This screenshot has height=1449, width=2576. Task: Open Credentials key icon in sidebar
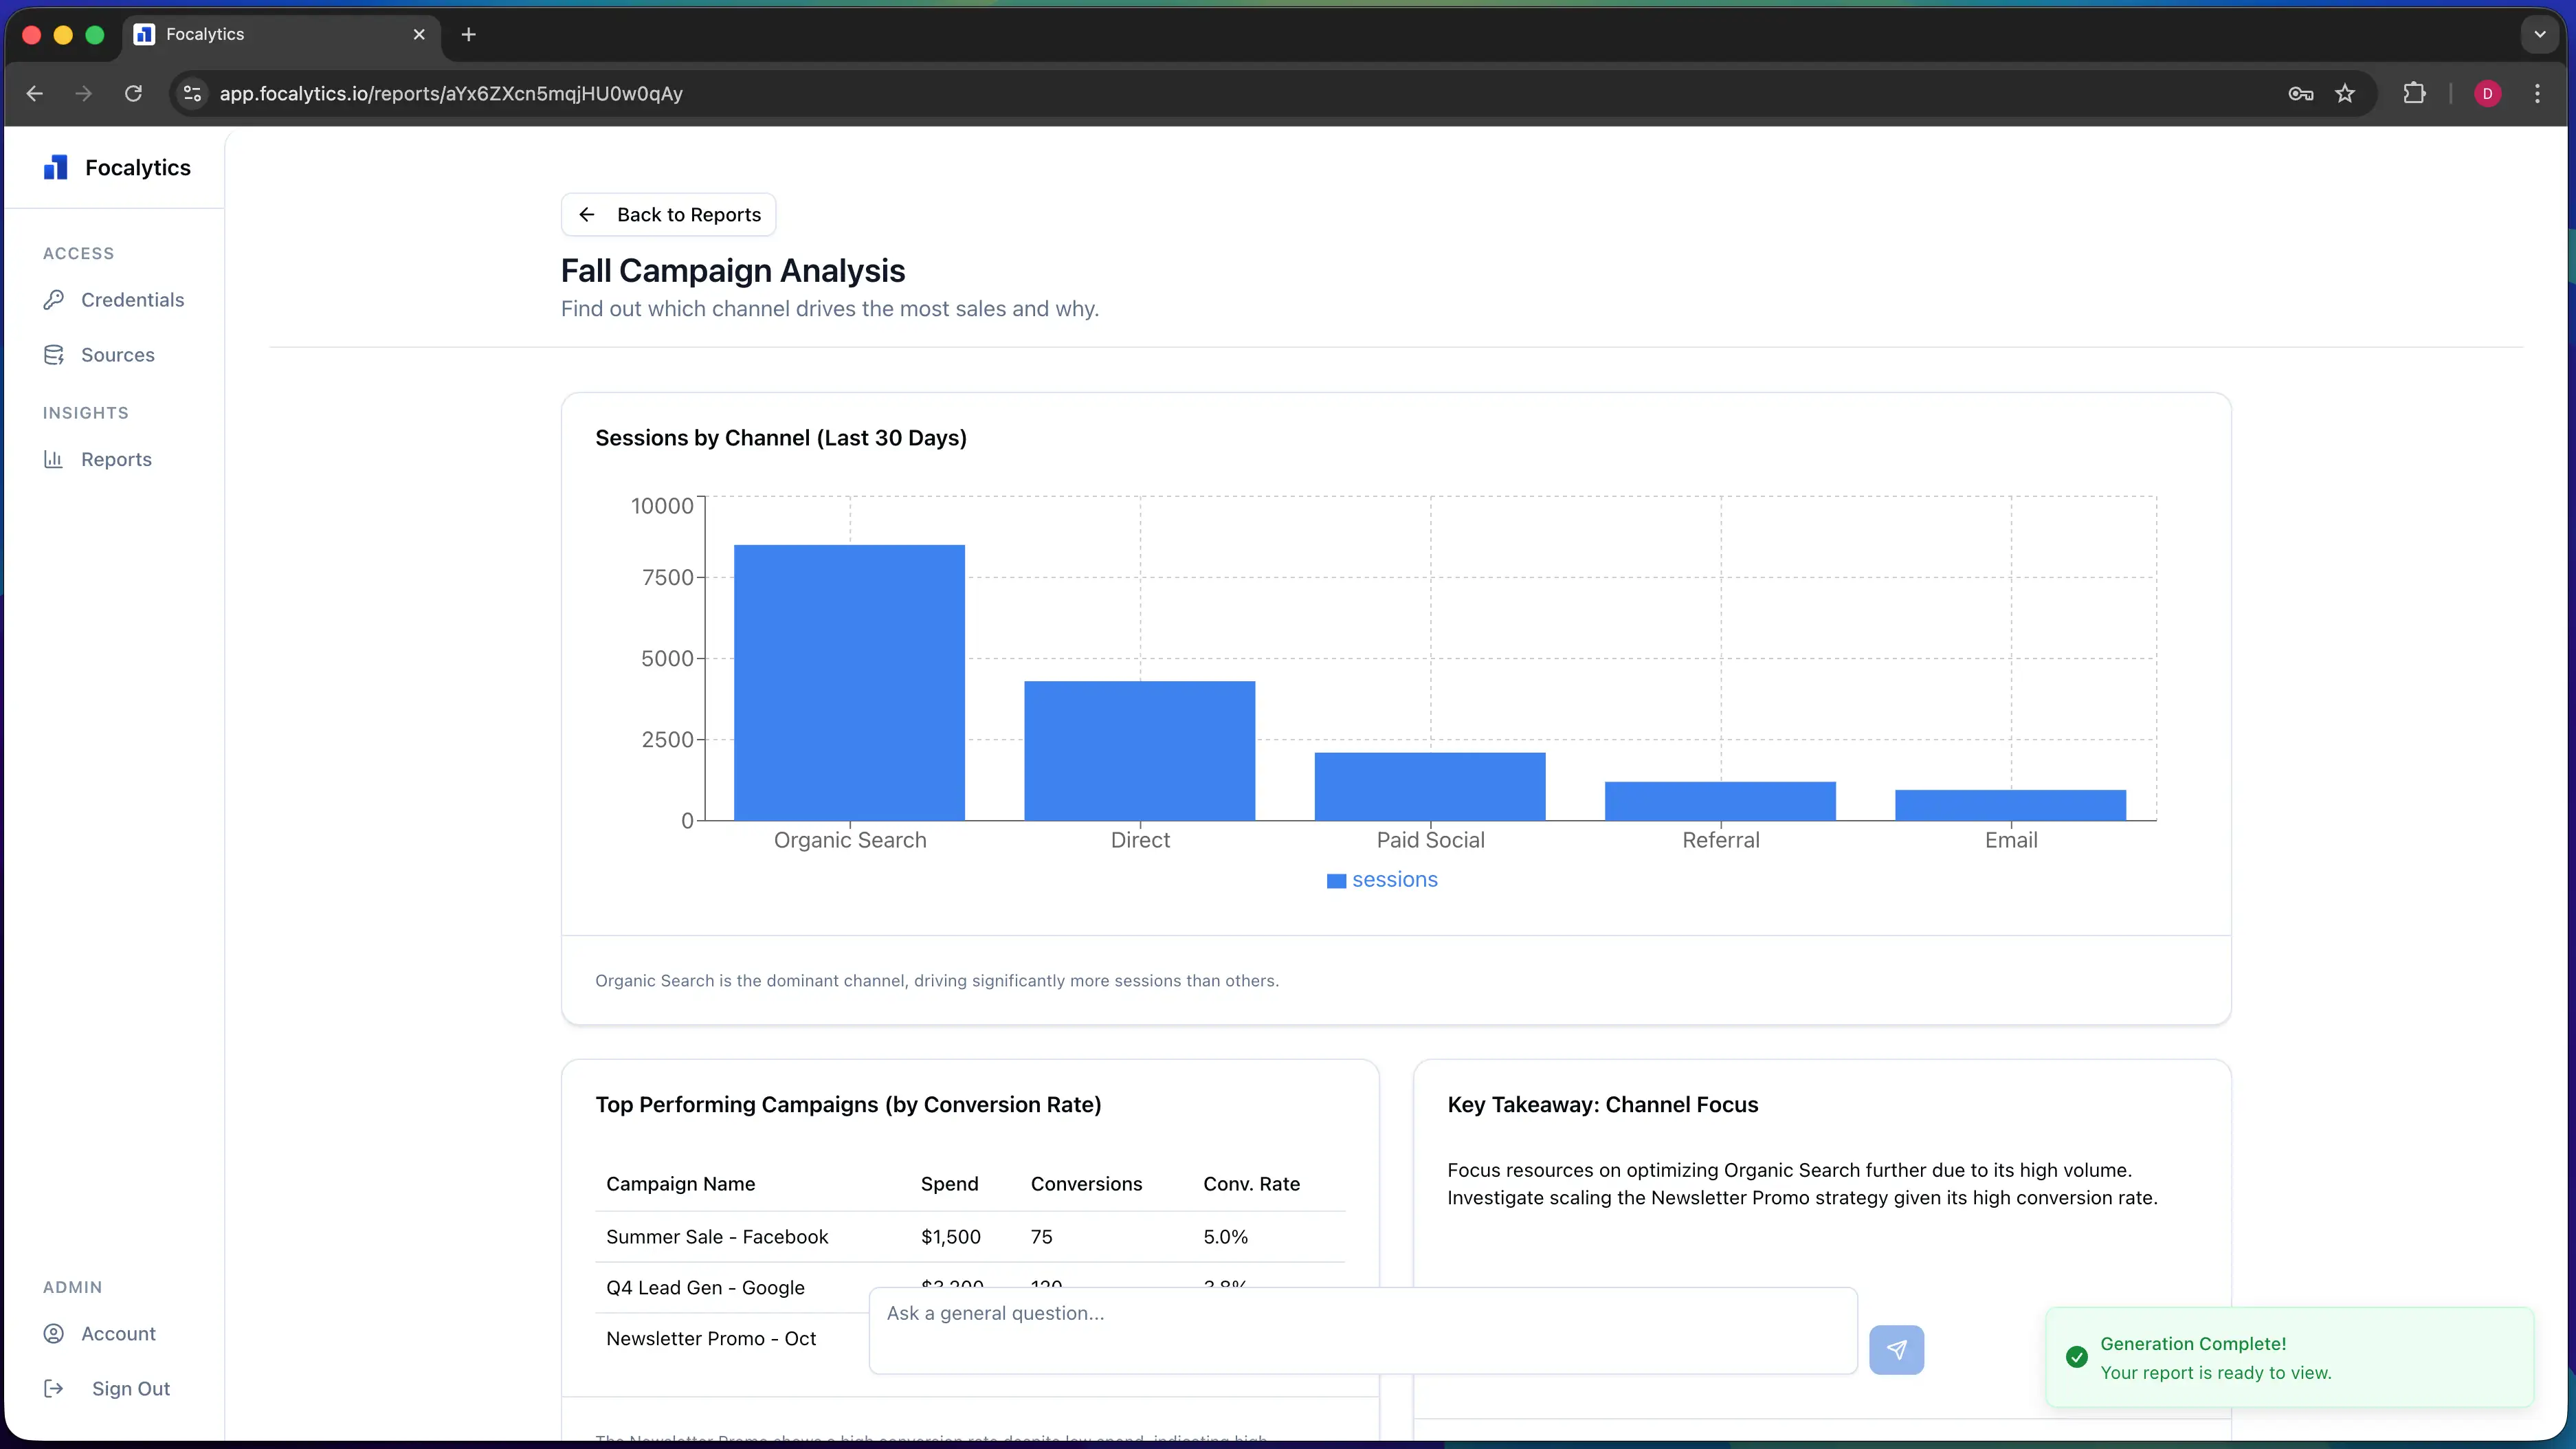tap(54, 300)
